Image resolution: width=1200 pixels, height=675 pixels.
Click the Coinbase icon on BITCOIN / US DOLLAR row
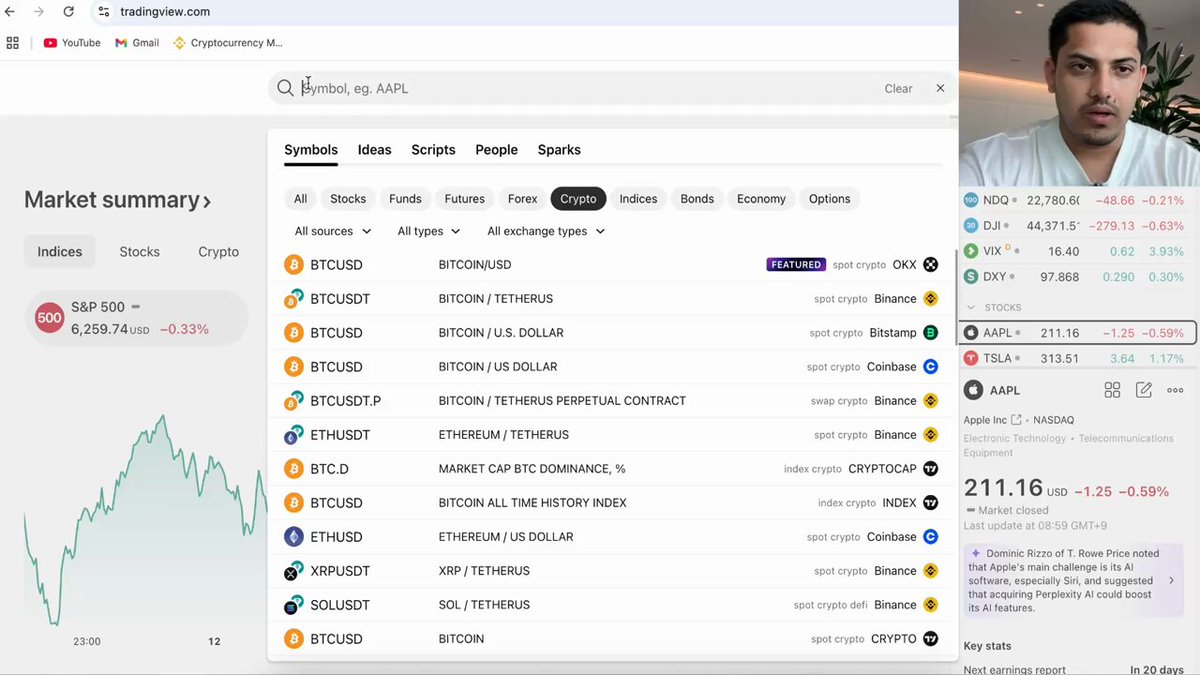(x=930, y=367)
